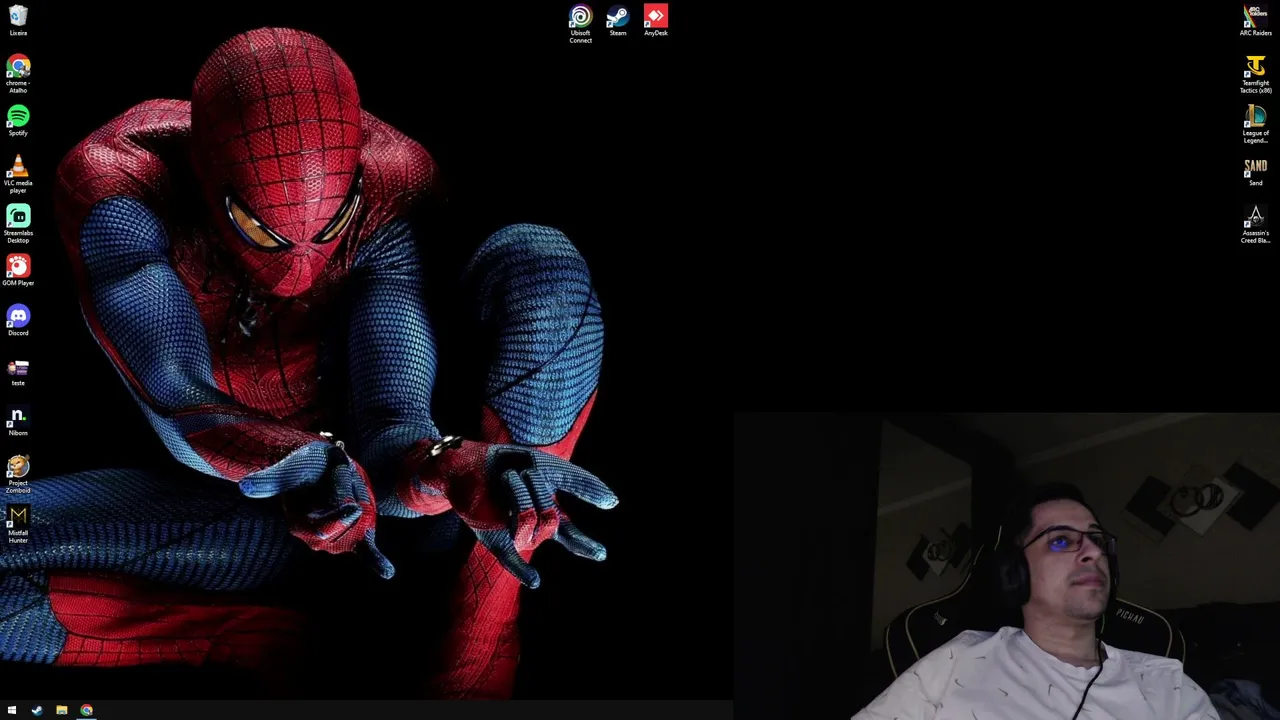
Task: Select the Project Zomboid desktop shortcut
Action: pyautogui.click(x=18, y=475)
